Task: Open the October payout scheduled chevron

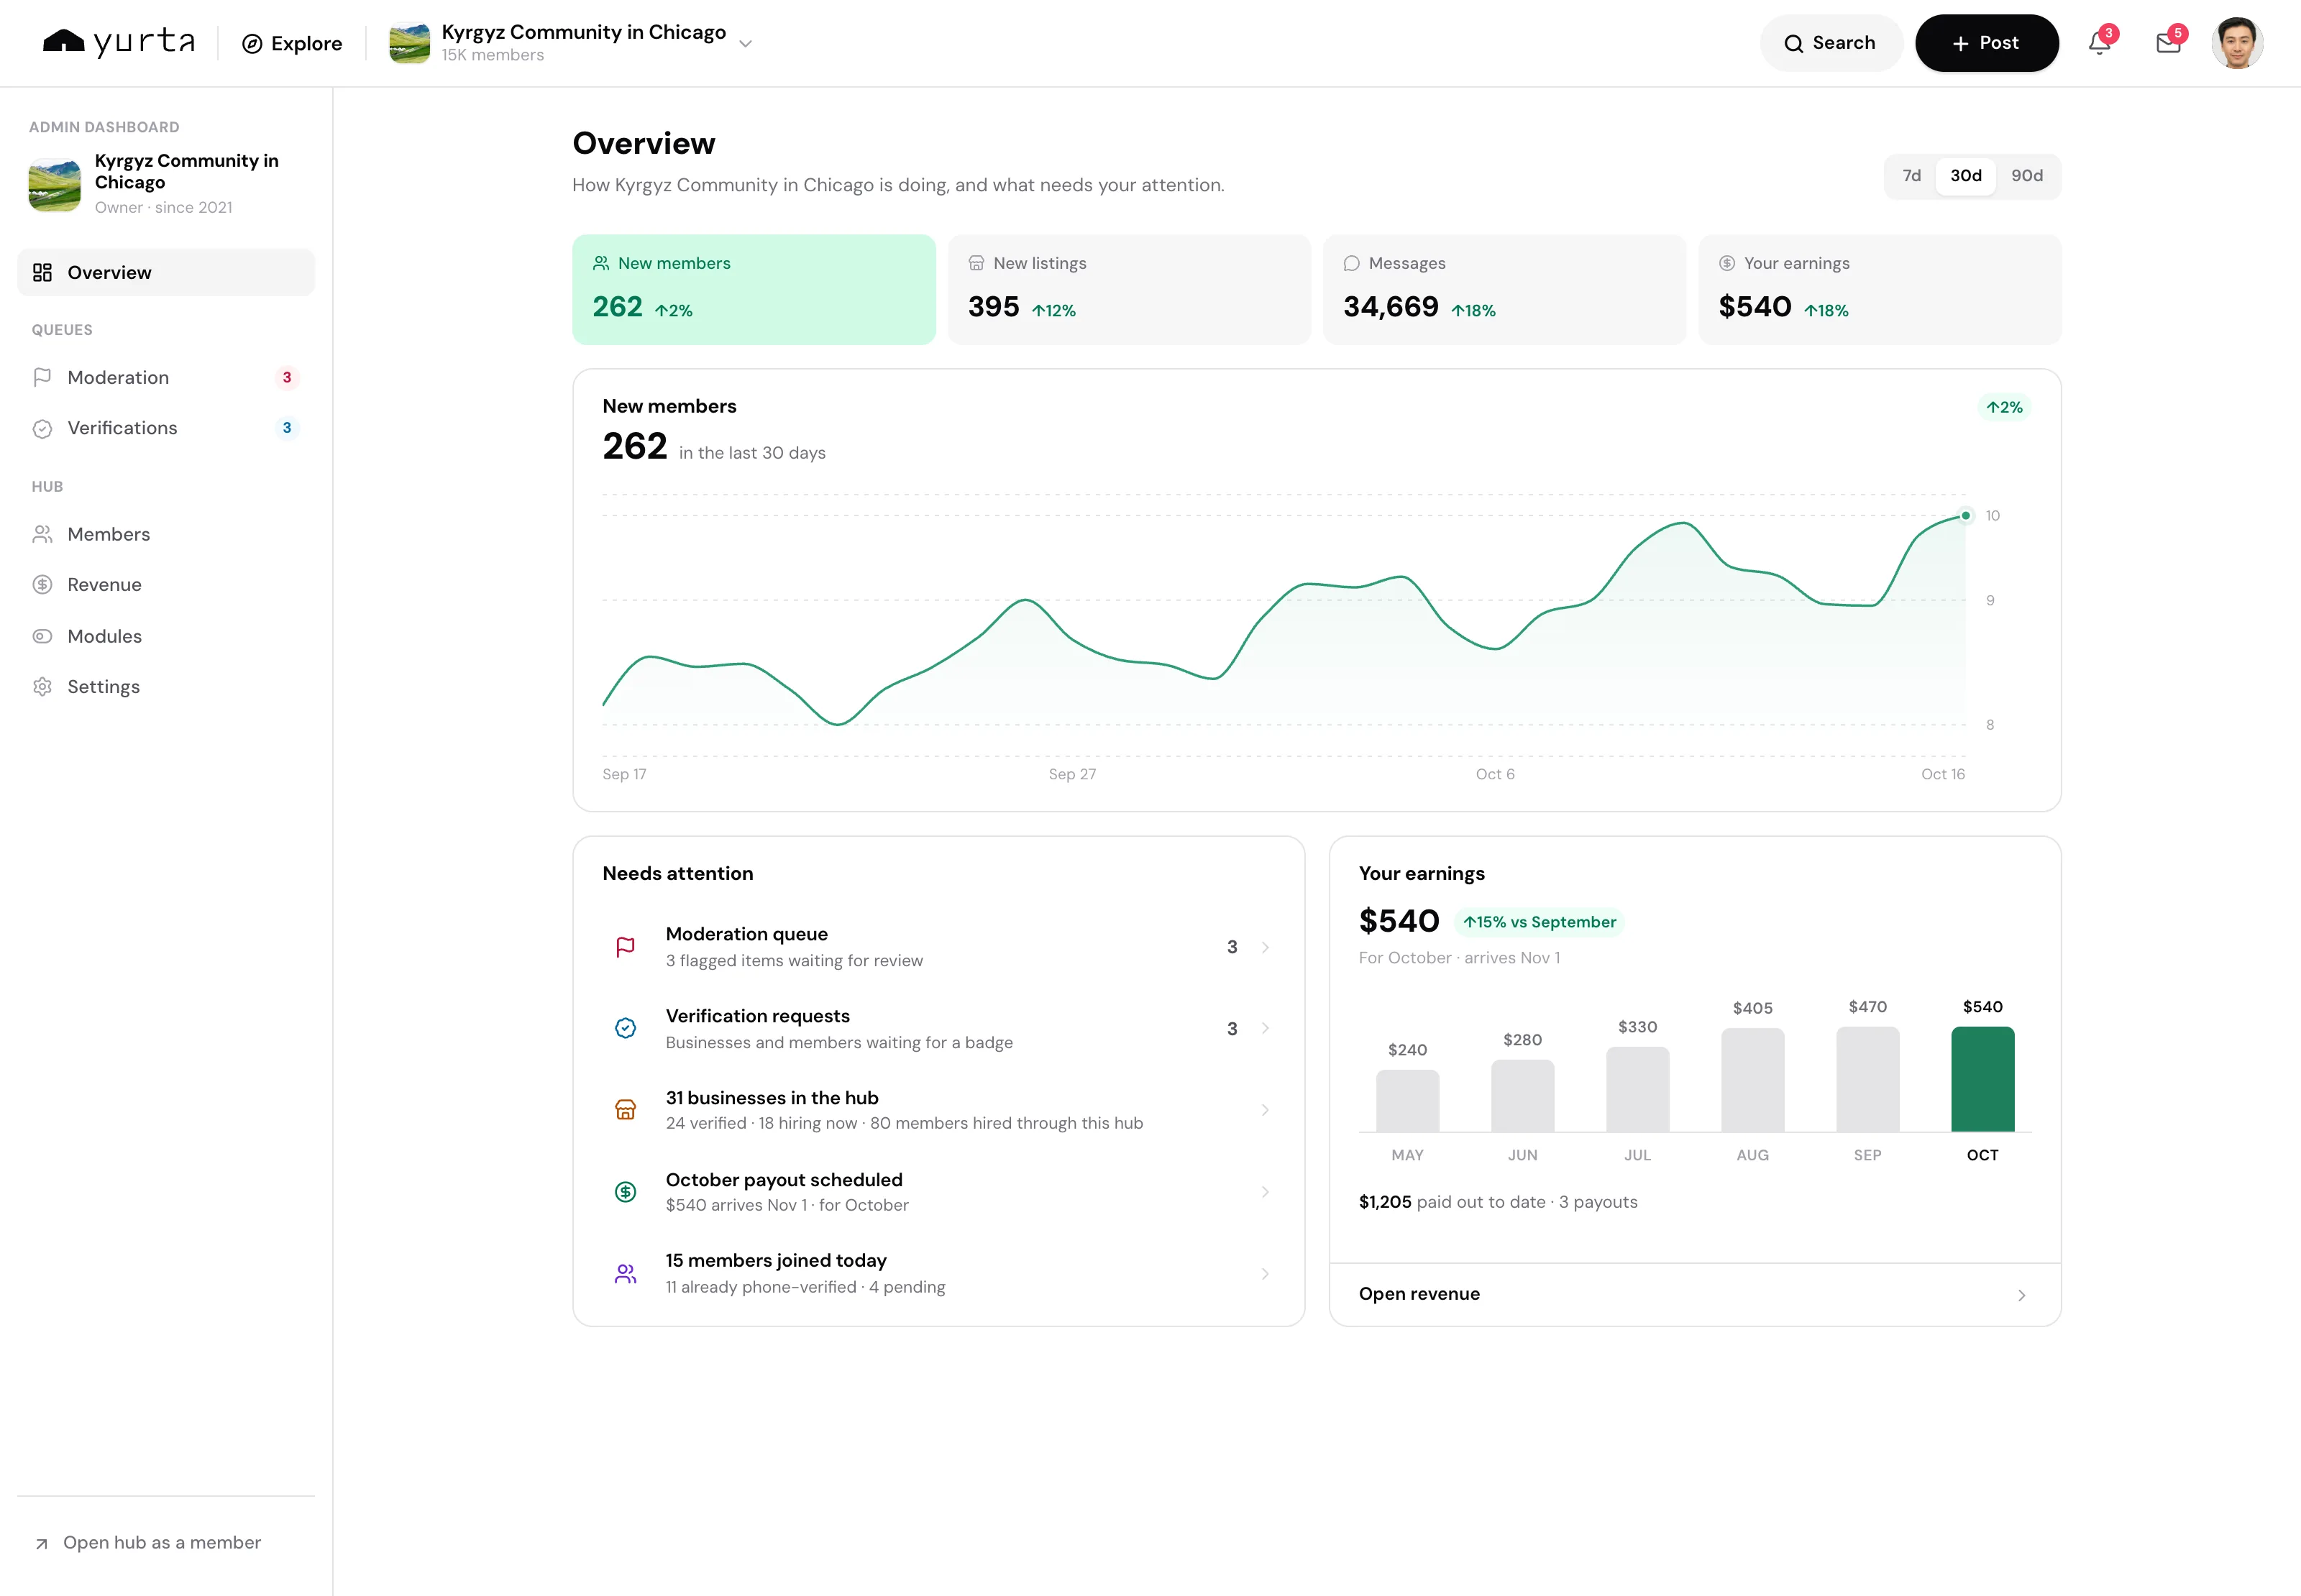Action: 1265,1192
